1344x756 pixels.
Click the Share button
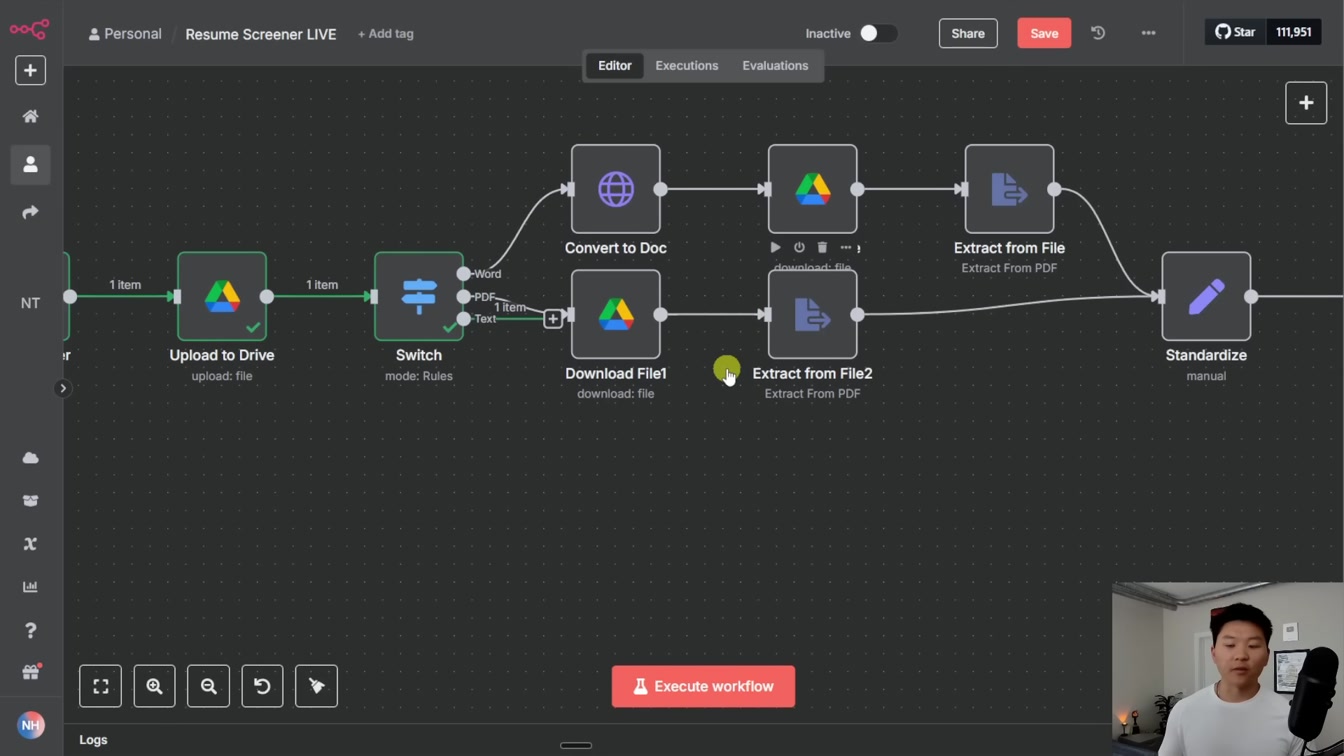pos(968,33)
